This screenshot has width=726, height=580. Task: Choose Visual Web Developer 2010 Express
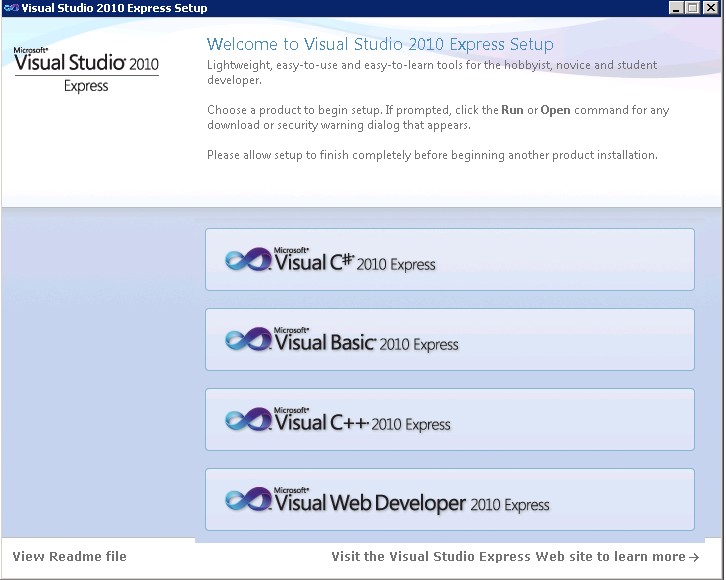click(x=450, y=500)
